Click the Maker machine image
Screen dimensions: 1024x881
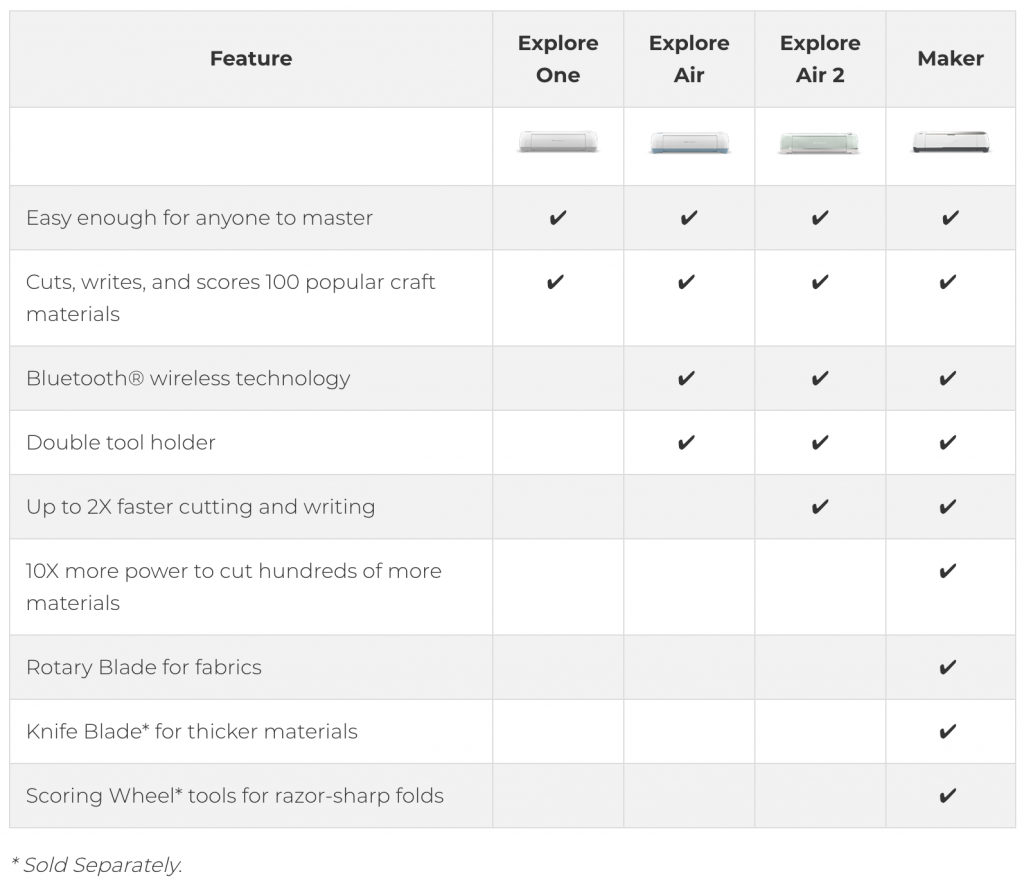(950, 142)
